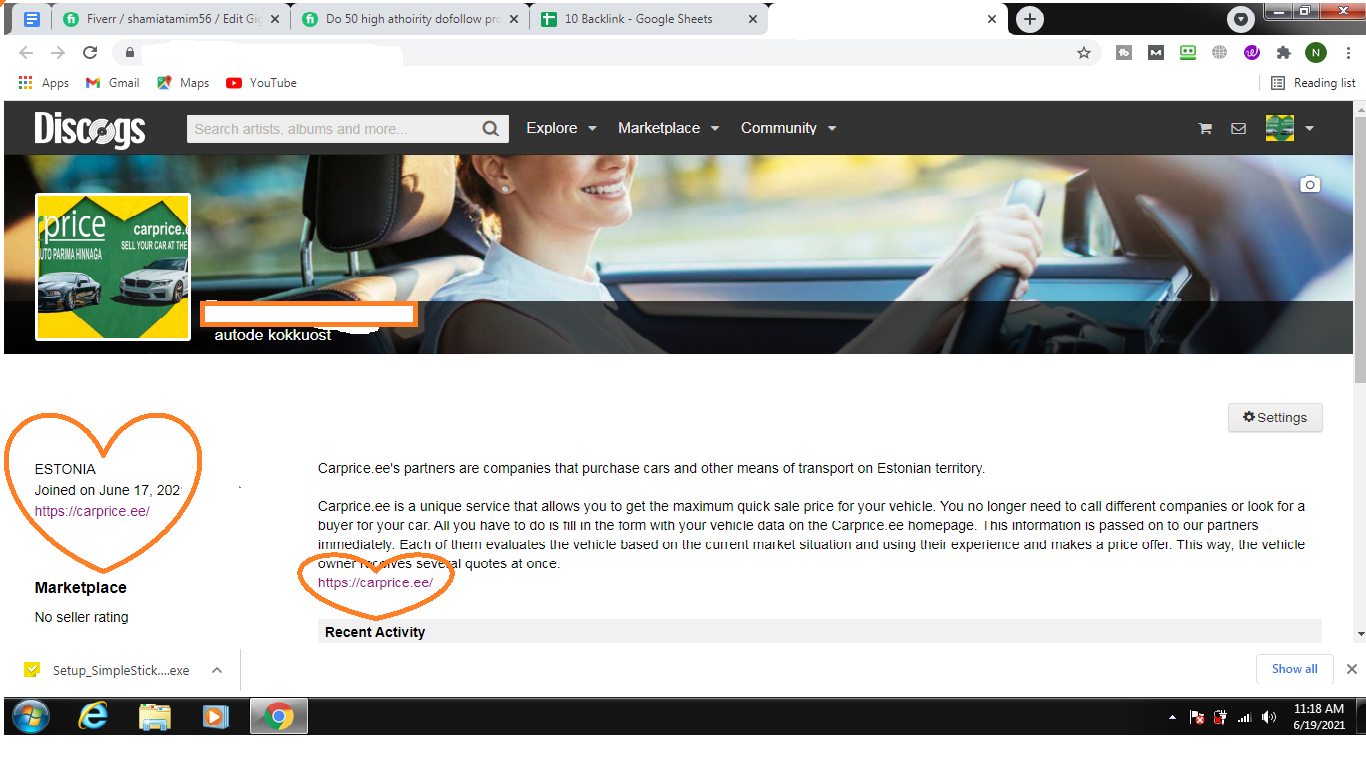The height and width of the screenshot is (768, 1366).
Task: Open Chrome extensions puzzle icon
Action: (1283, 53)
